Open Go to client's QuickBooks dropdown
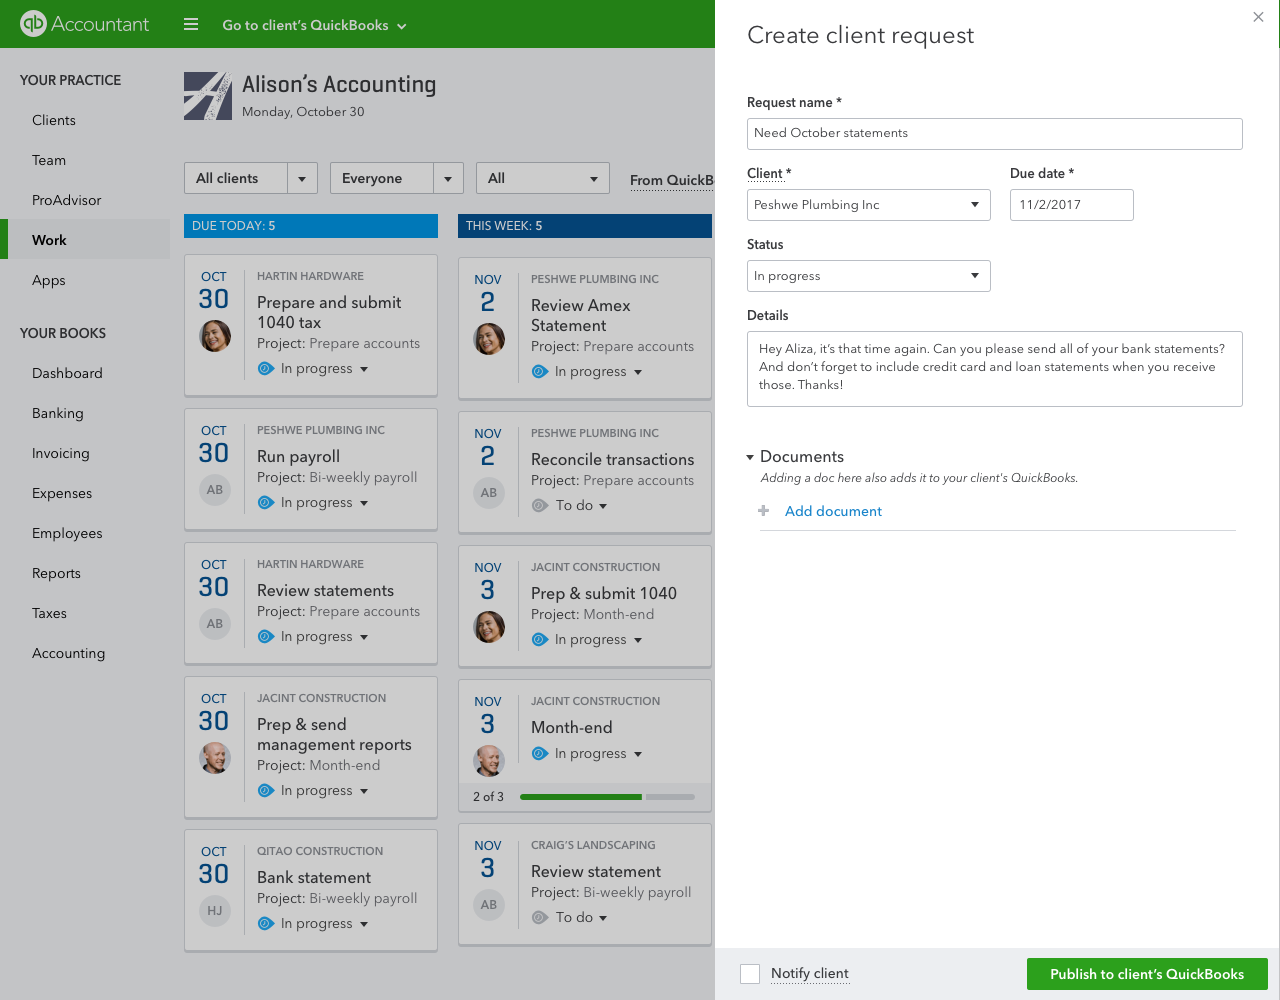Viewport: 1280px width, 1000px height. (314, 25)
